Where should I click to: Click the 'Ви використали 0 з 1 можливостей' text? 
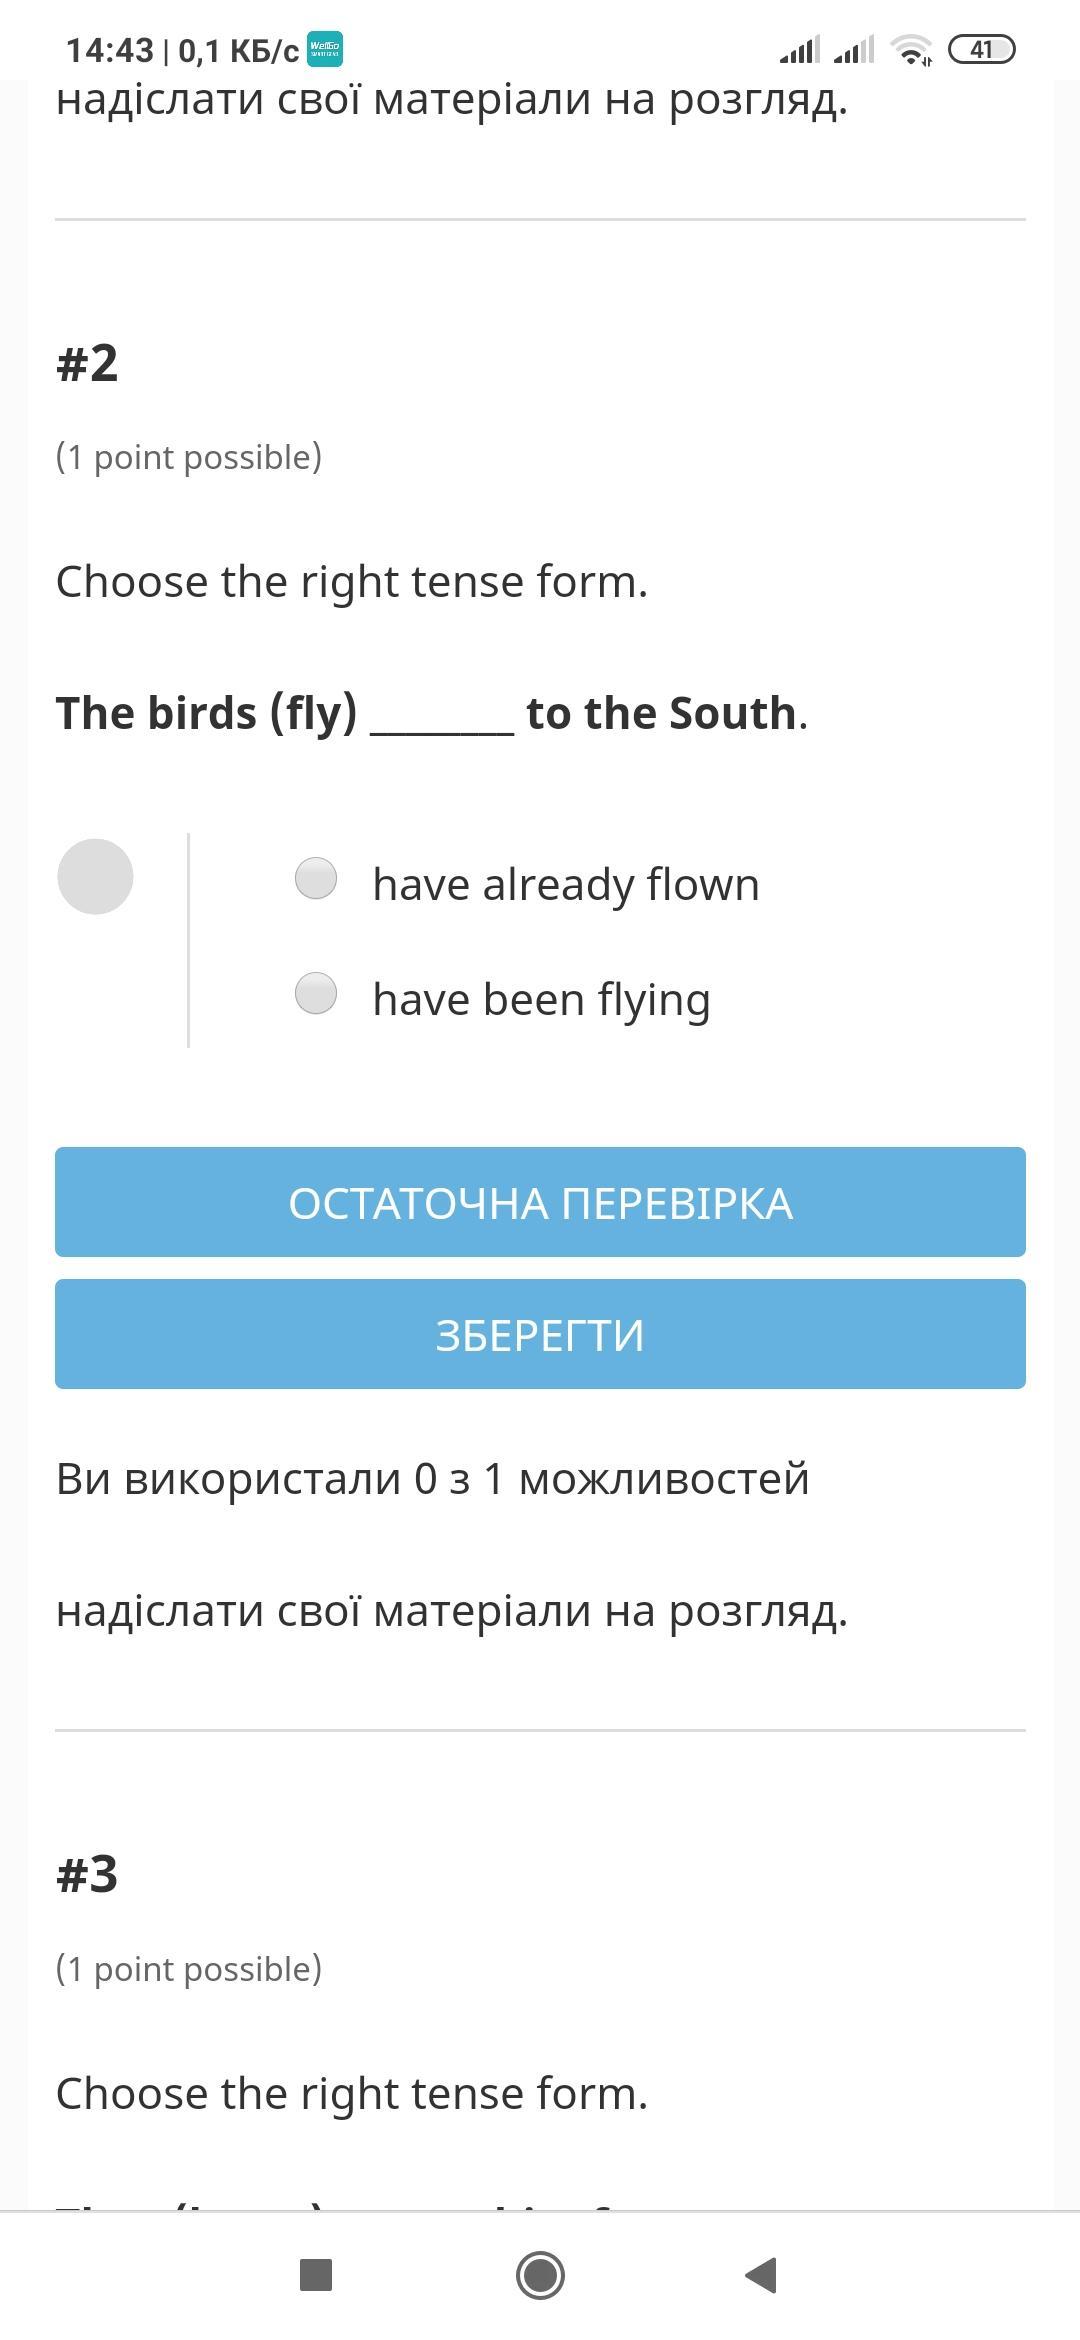[432, 1478]
